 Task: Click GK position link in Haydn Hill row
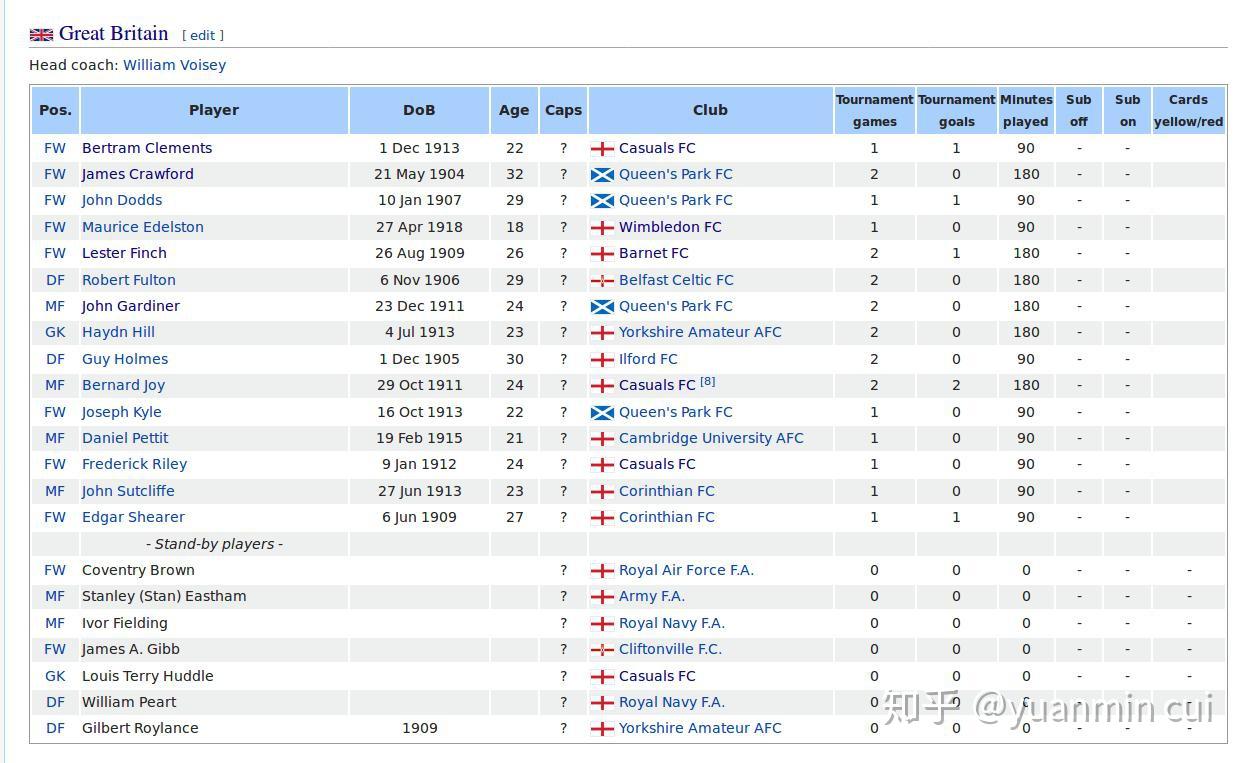tap(55, 332)
